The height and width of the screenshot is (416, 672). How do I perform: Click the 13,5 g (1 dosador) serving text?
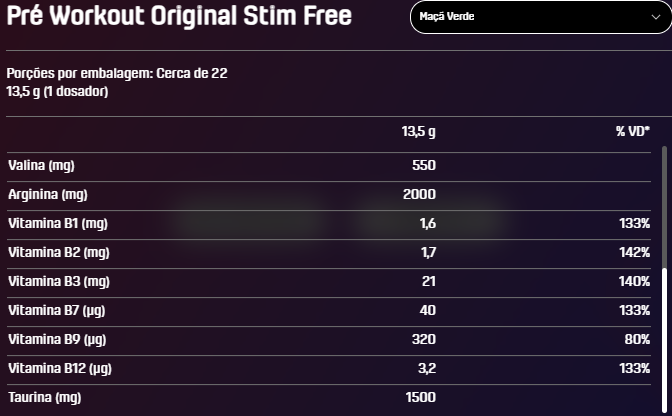[57, 91]
